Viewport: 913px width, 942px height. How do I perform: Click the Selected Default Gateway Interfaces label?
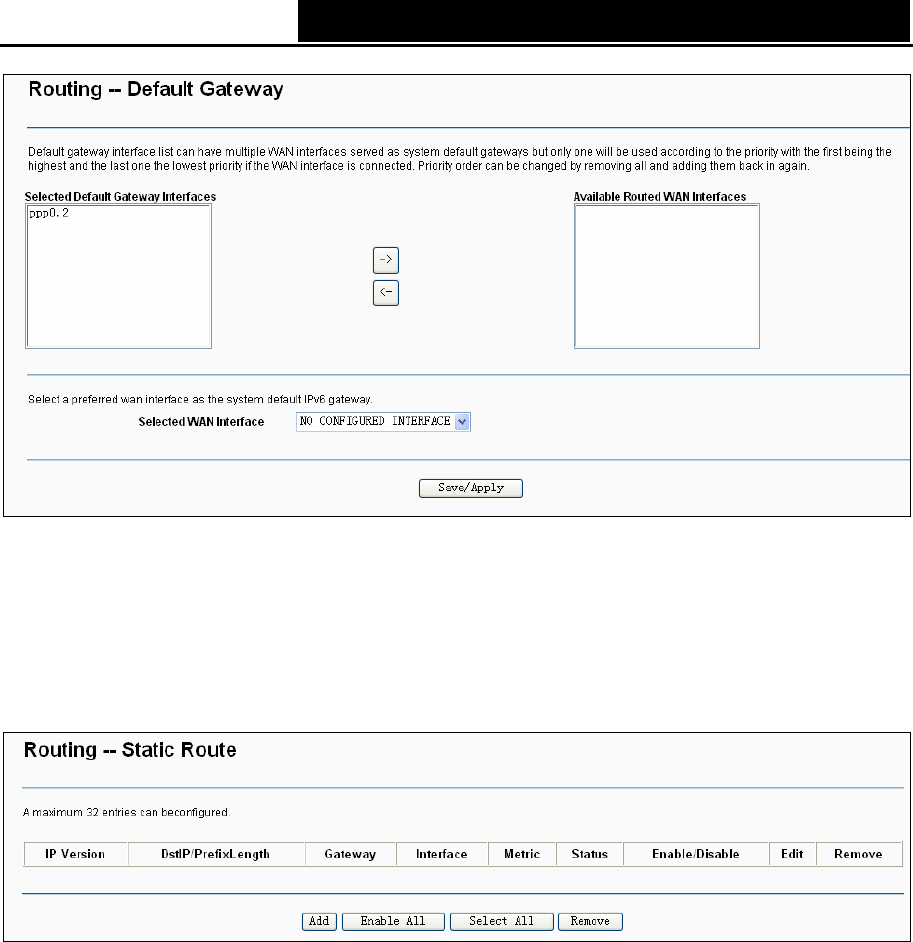coord(120,196)
